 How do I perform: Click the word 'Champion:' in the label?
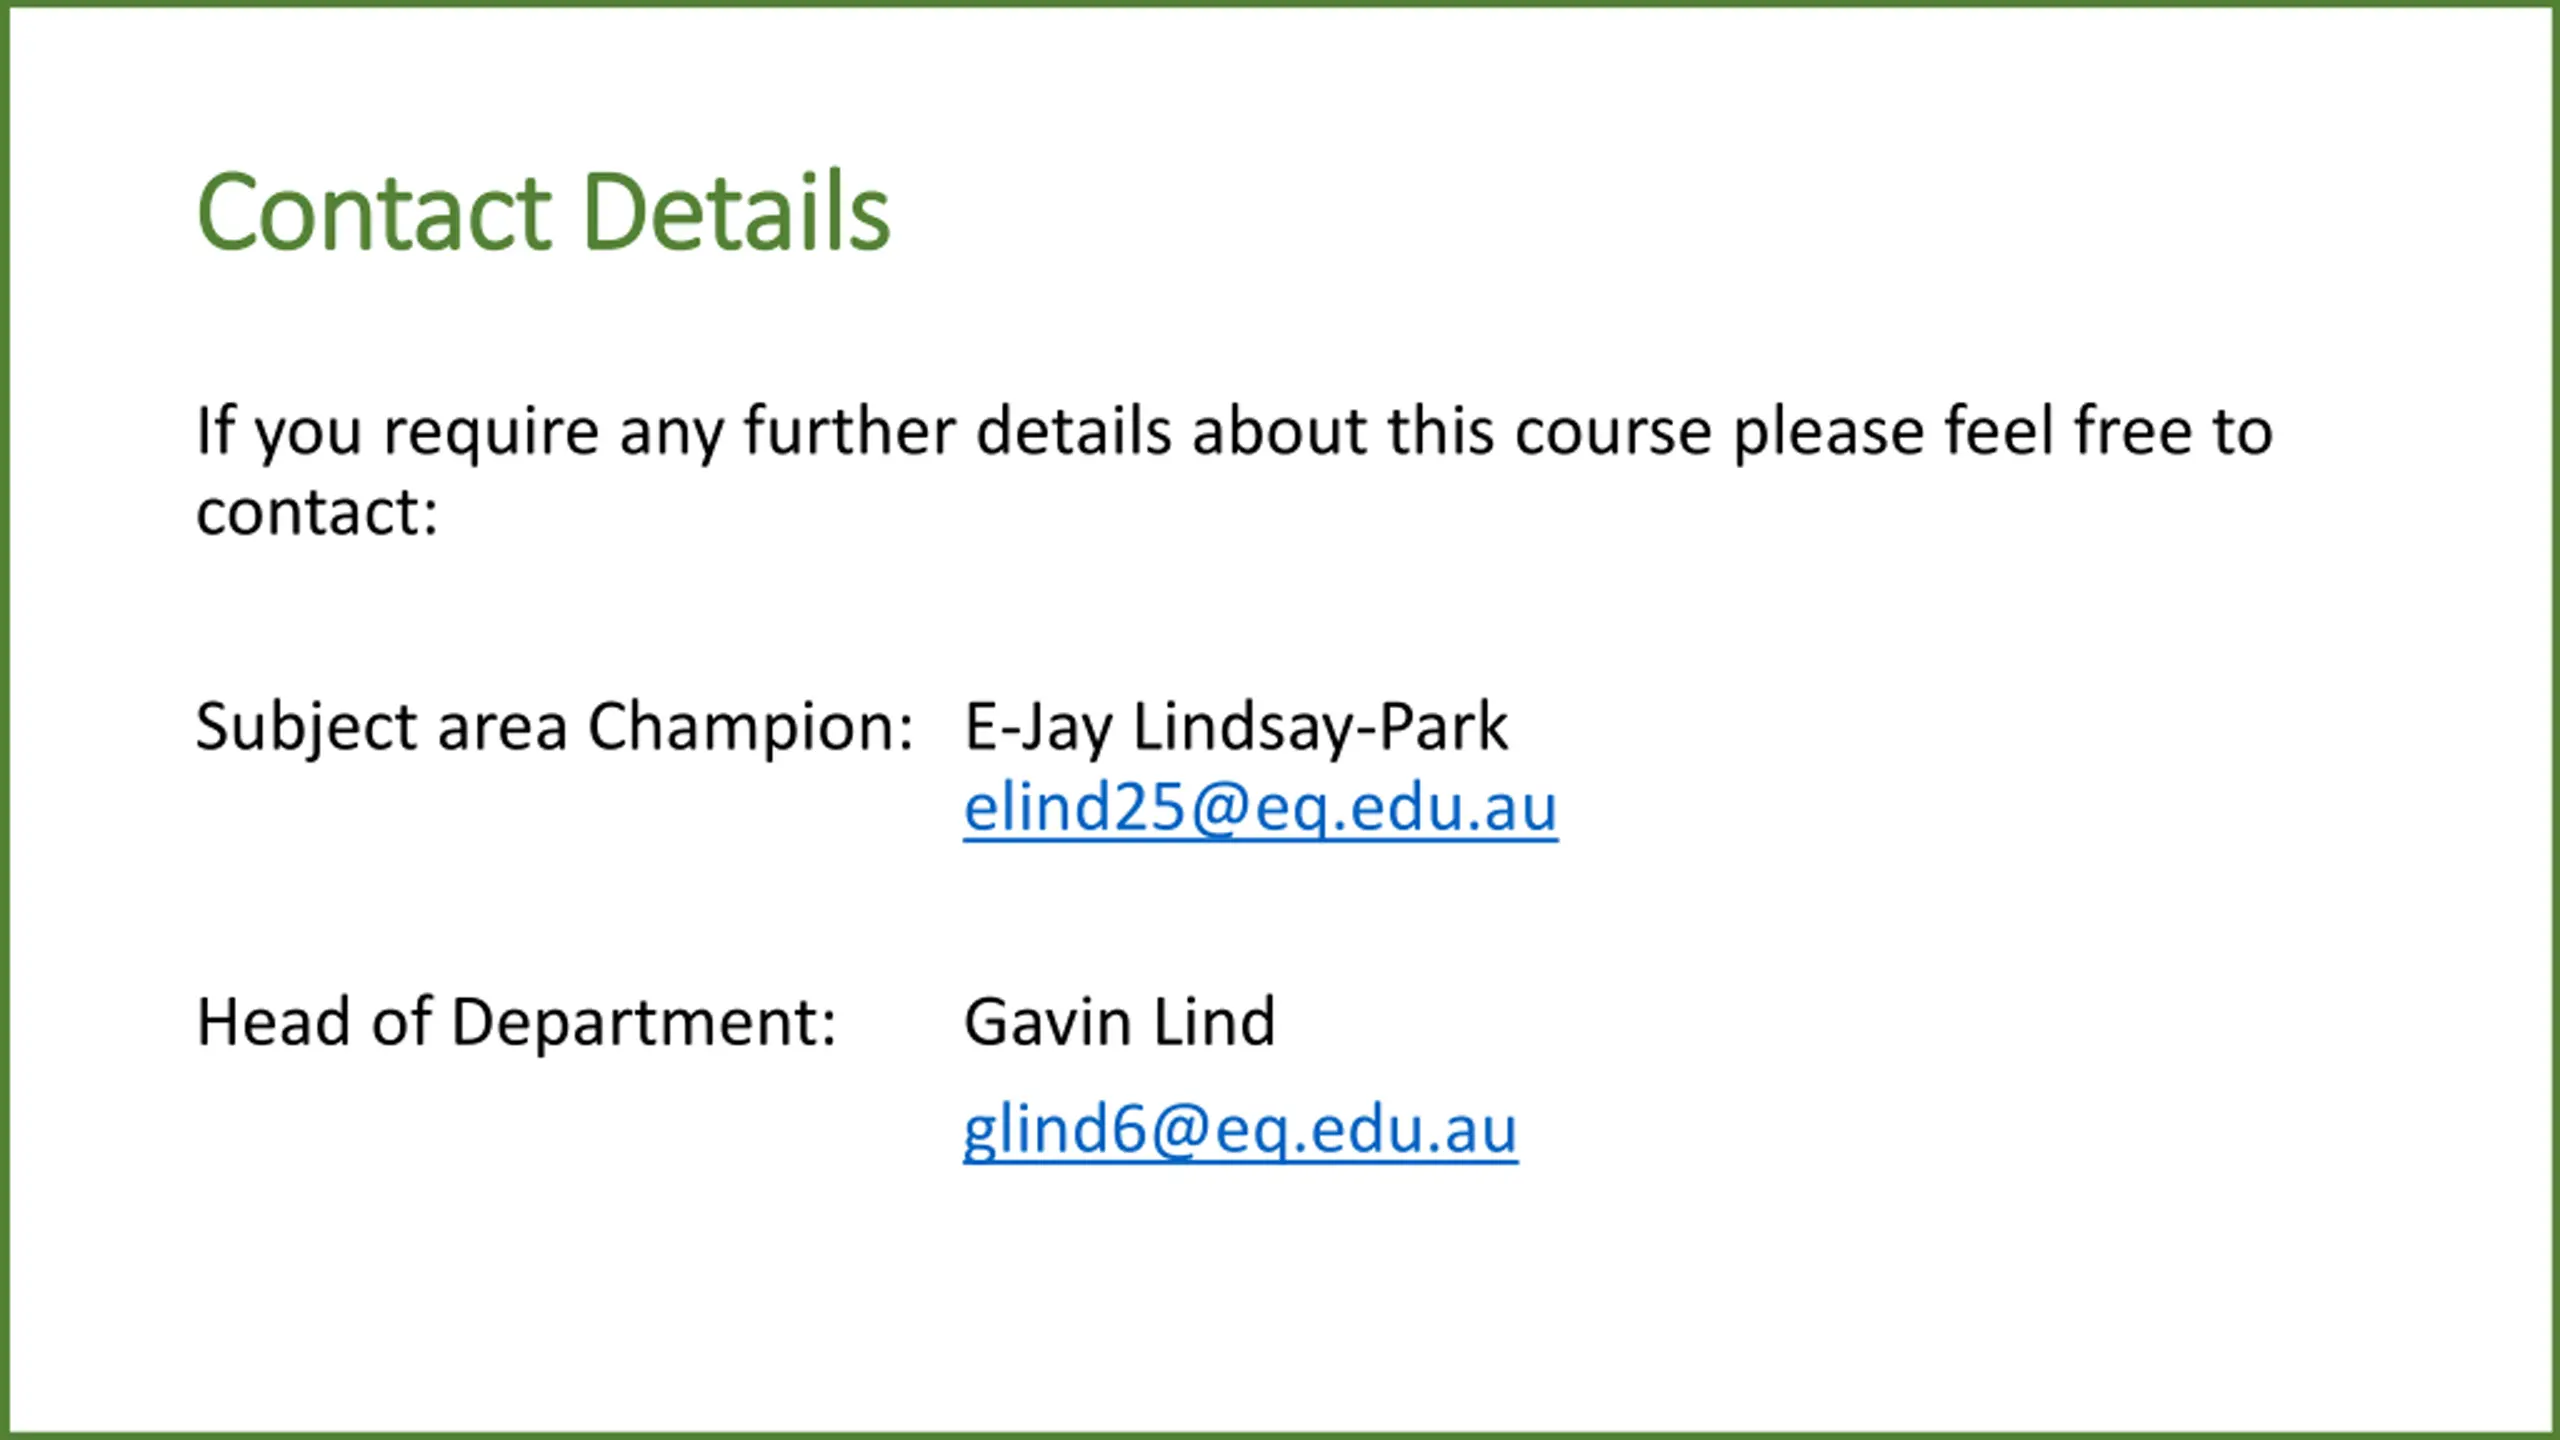750,727
